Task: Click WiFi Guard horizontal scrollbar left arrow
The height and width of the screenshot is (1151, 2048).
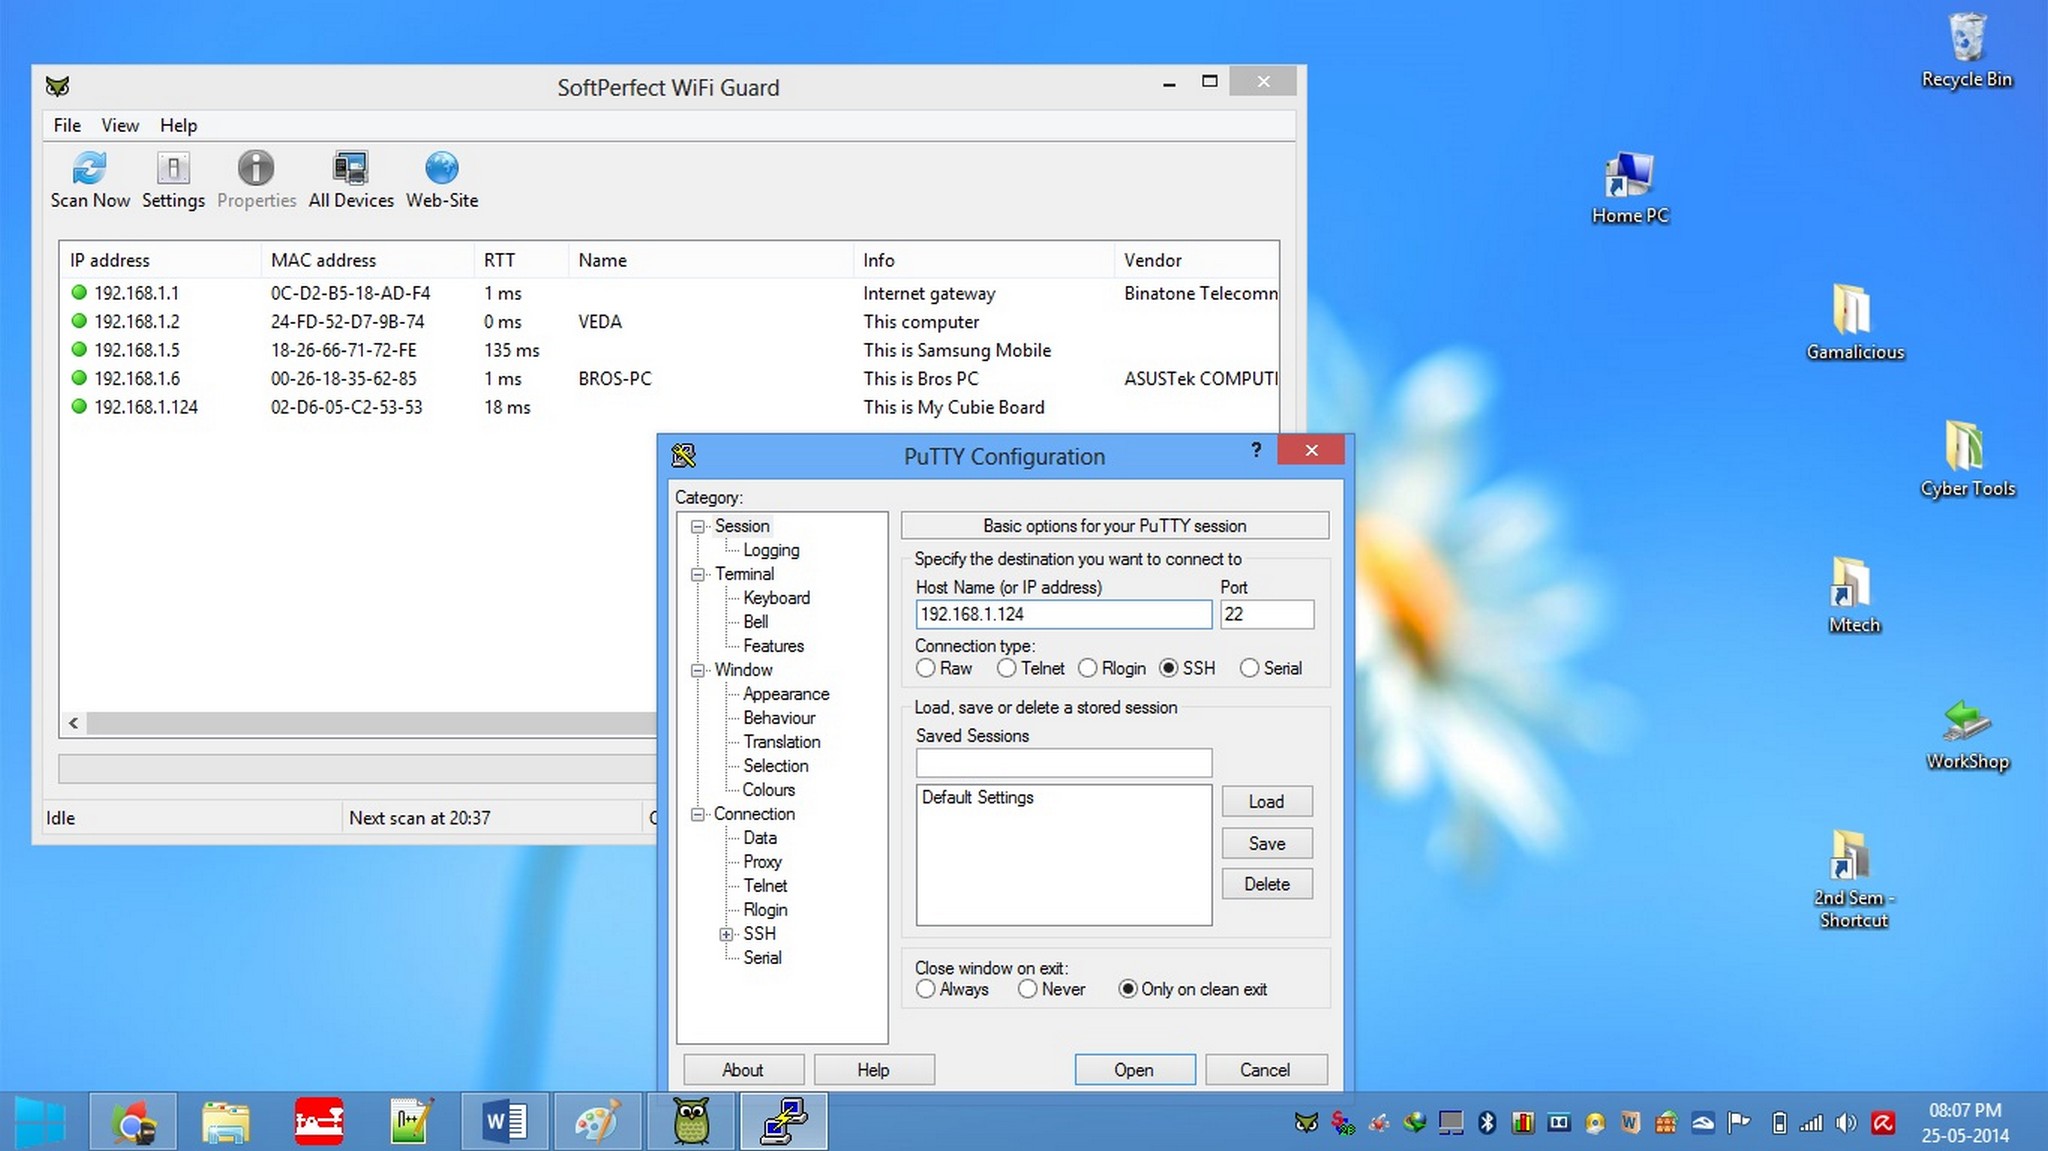Action: point(73,723)
